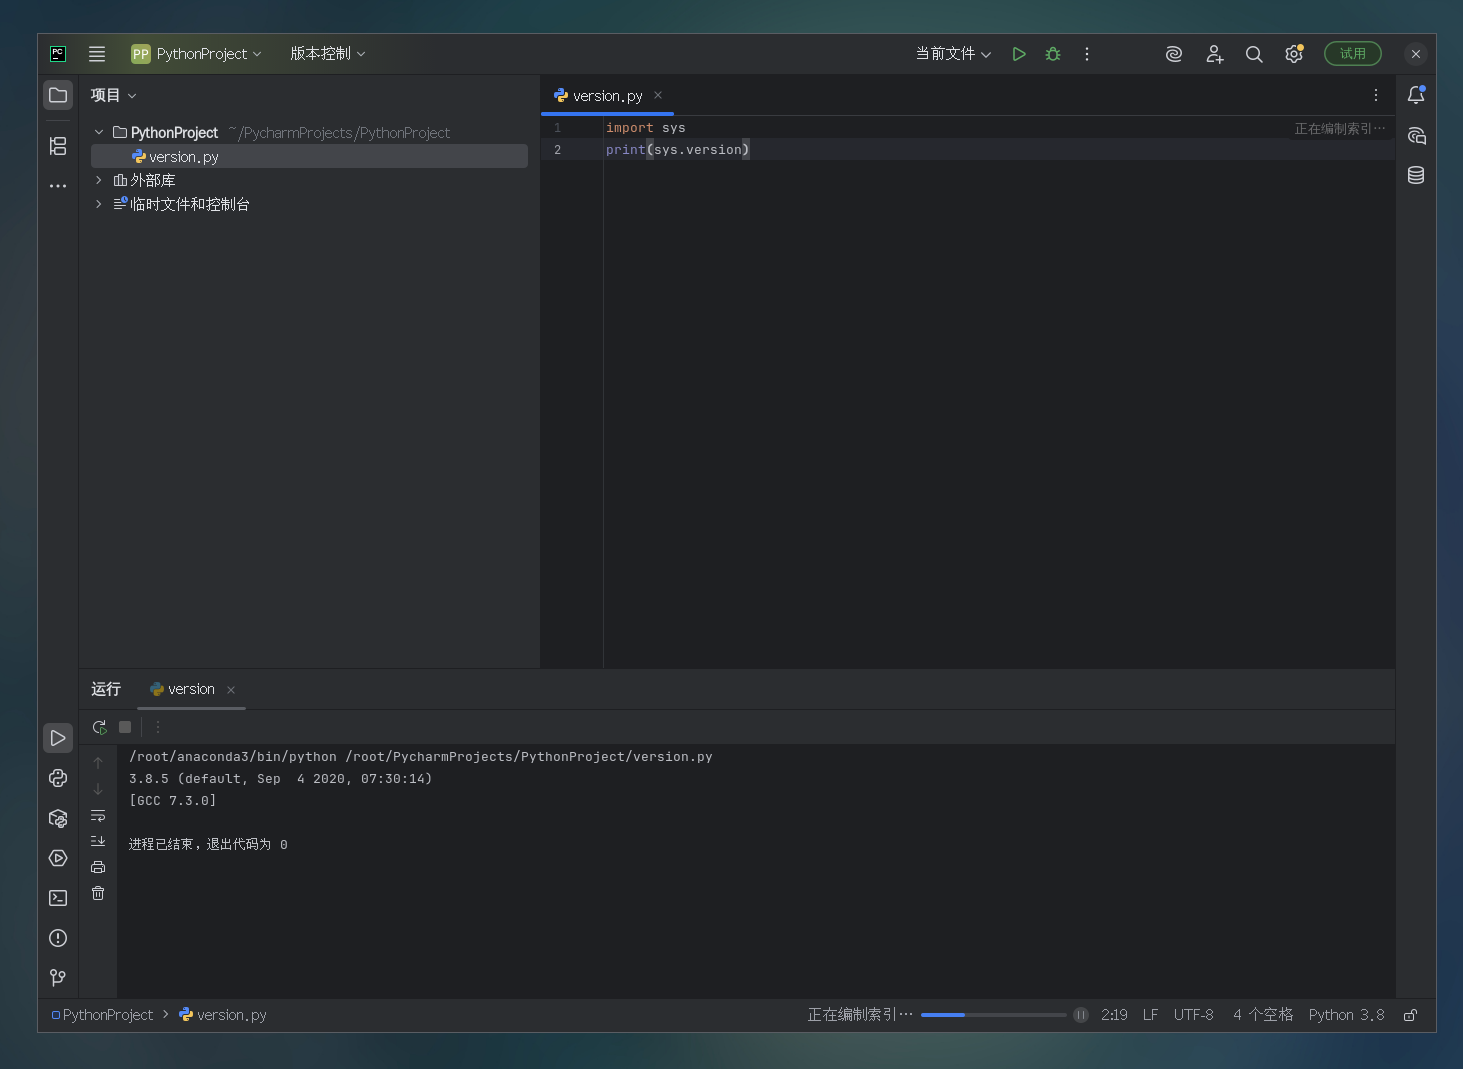The height and width of the screenshot is (1069, 1463).
Task: Rerun the version script in Run panel
Action: [99, 727]
